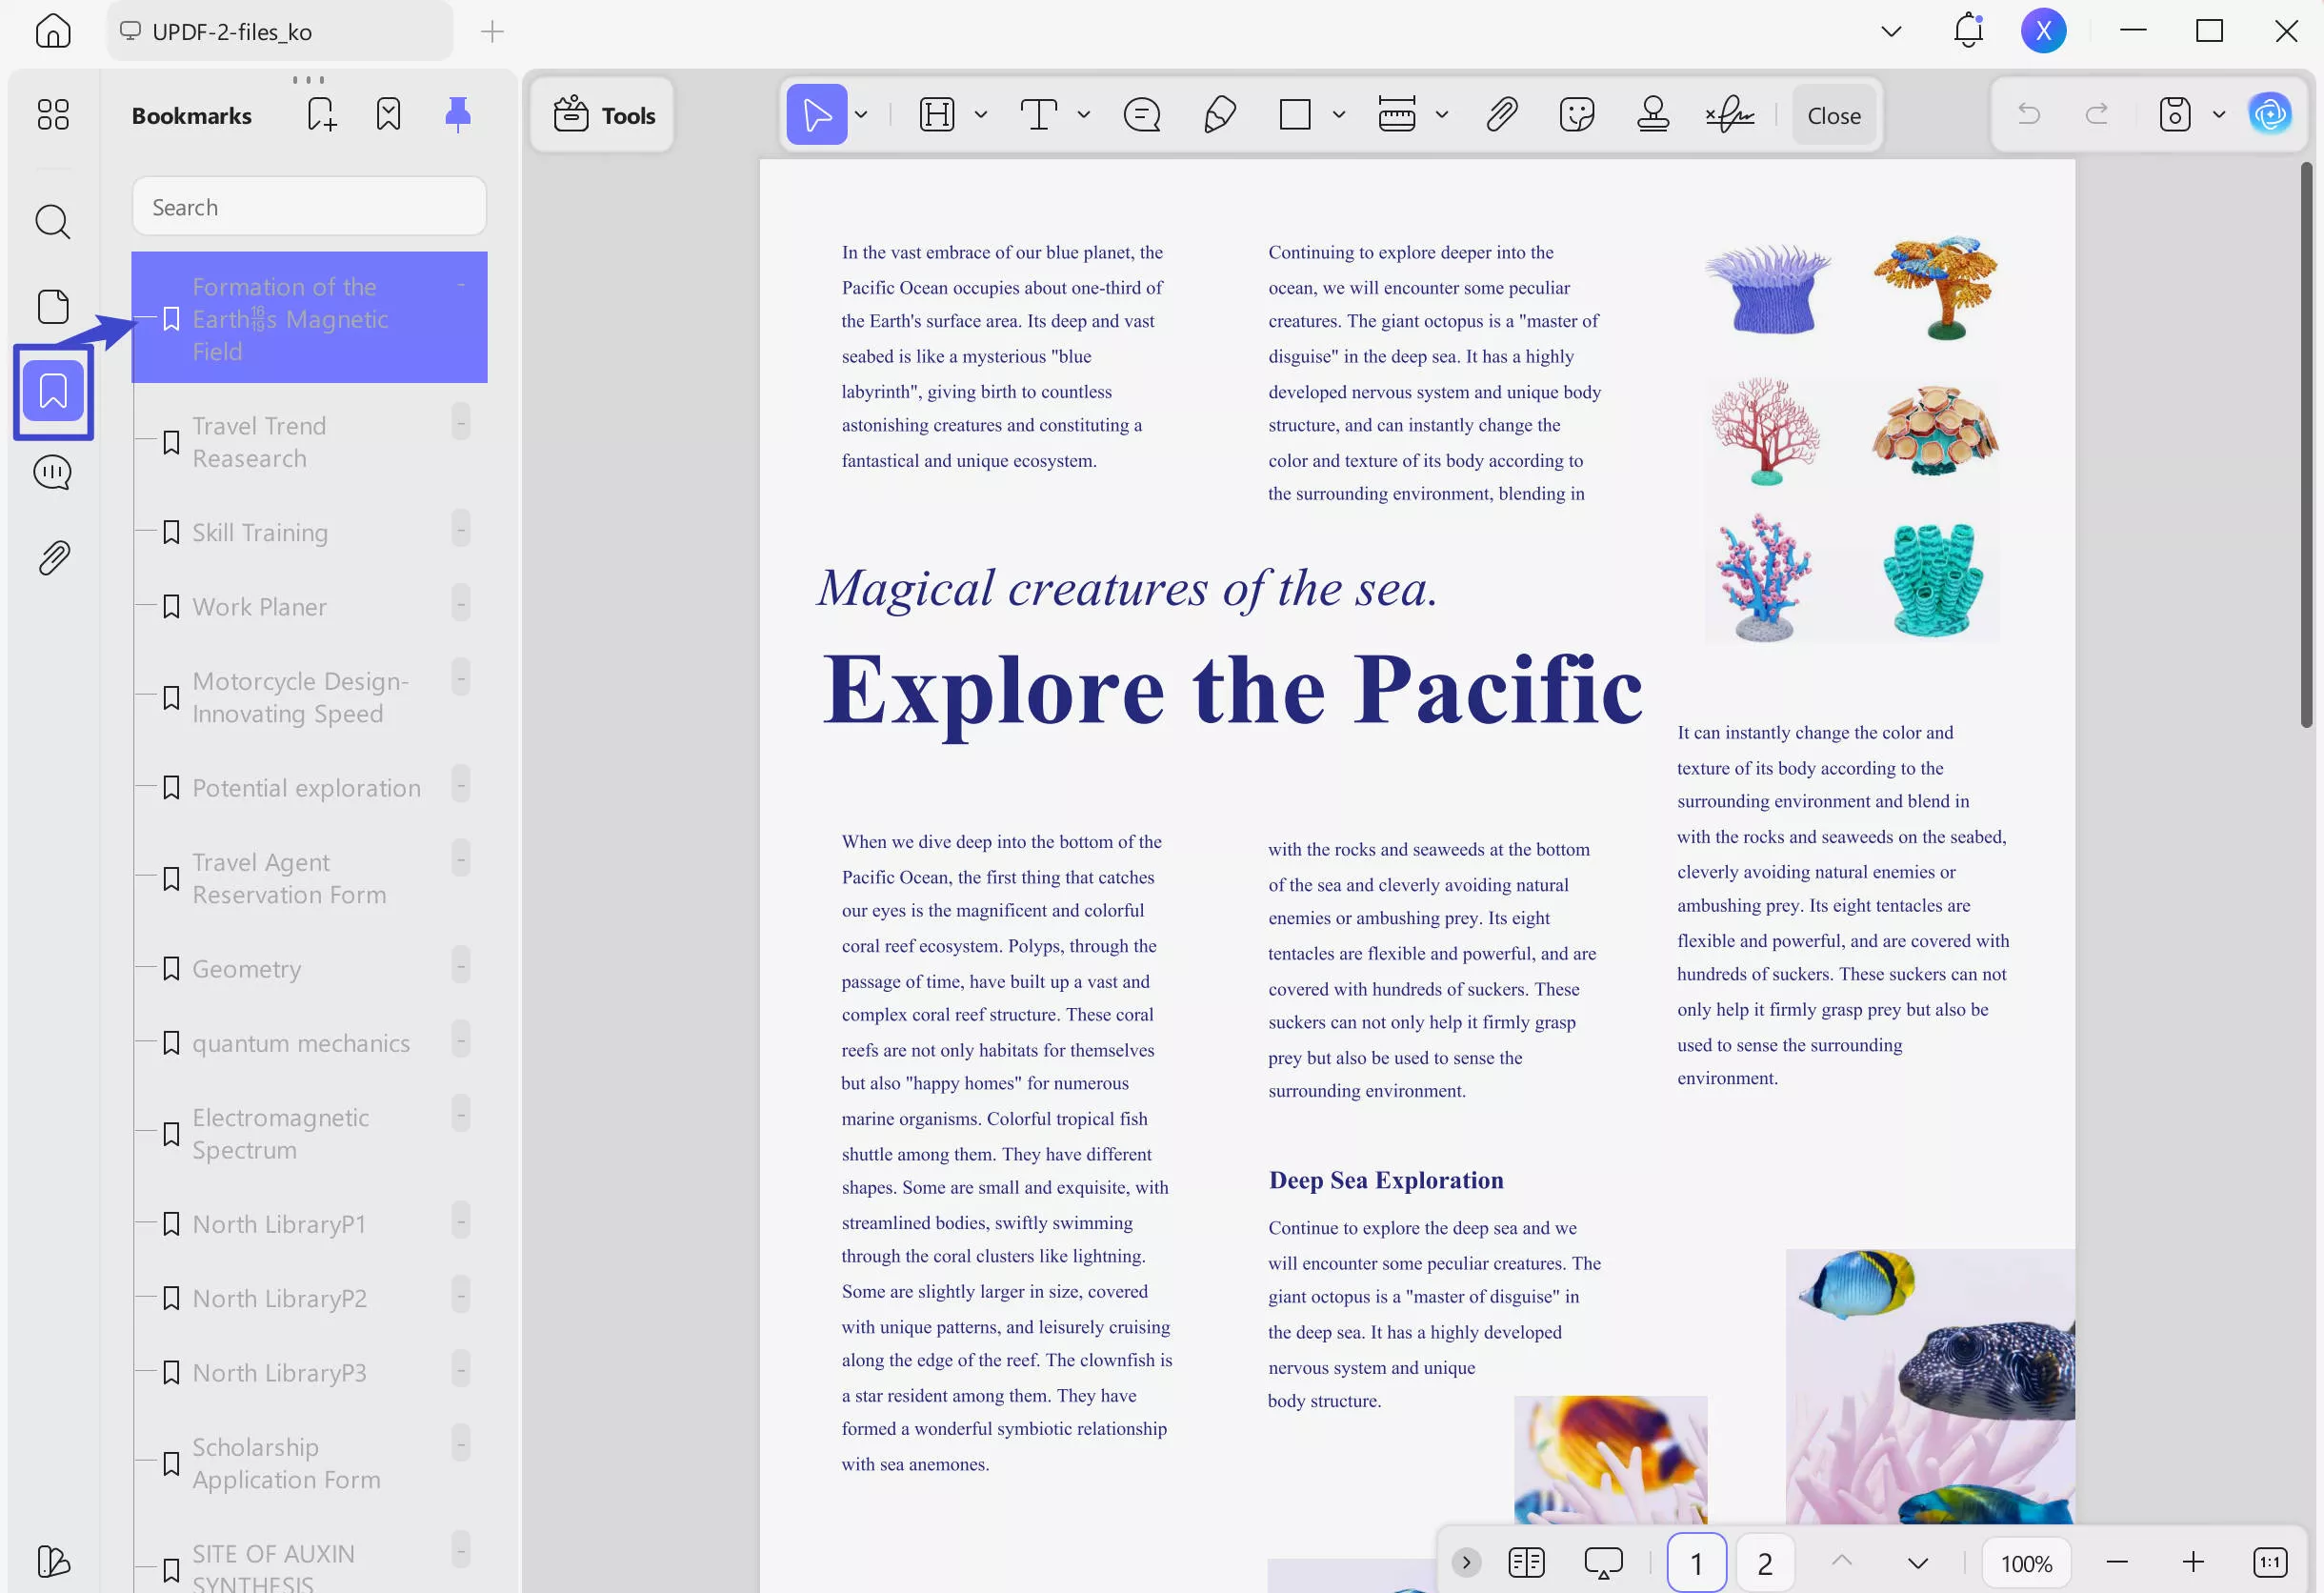Image resolution: width=2324 pixels, height=1593 pixels.
Task: Select the Potential exploration bookmark
Action: (309, 788)
